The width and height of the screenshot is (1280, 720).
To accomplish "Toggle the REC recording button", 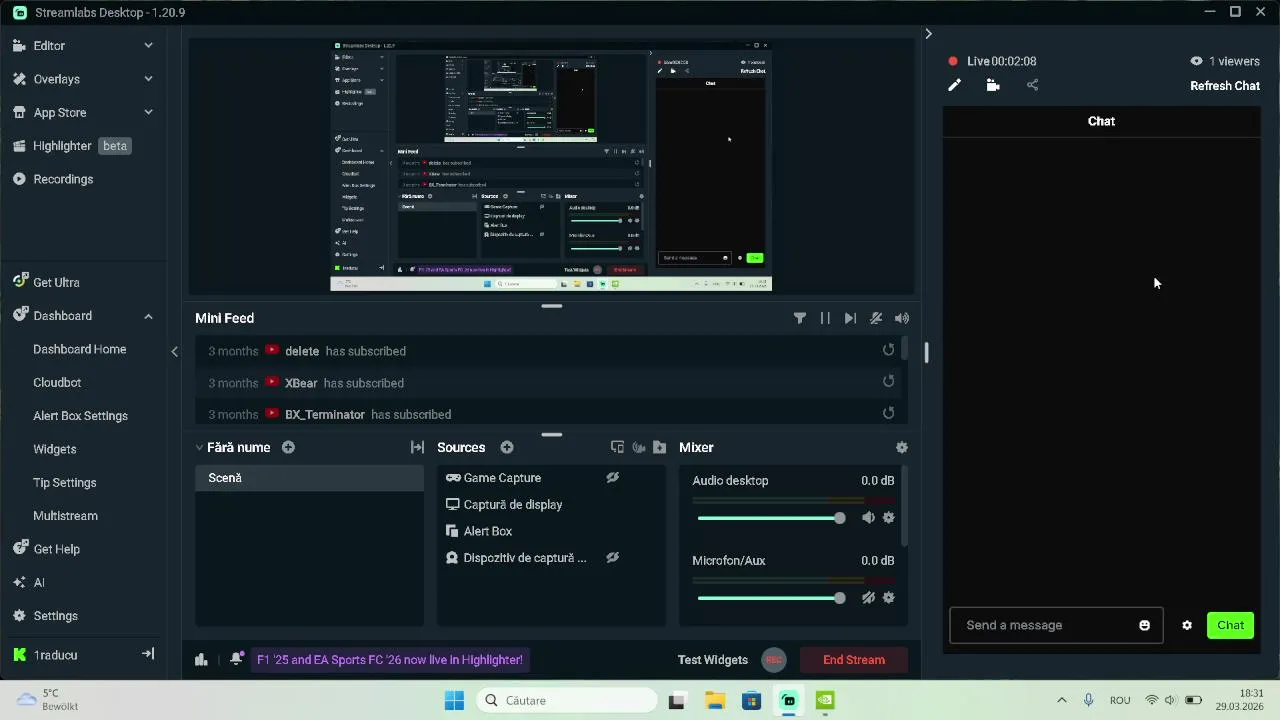I will (773, 660).
